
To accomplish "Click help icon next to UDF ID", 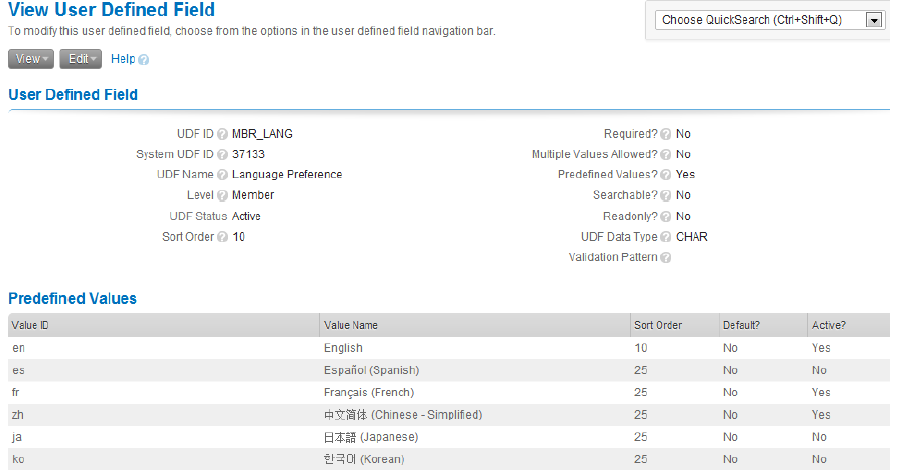I will point(223,134).
